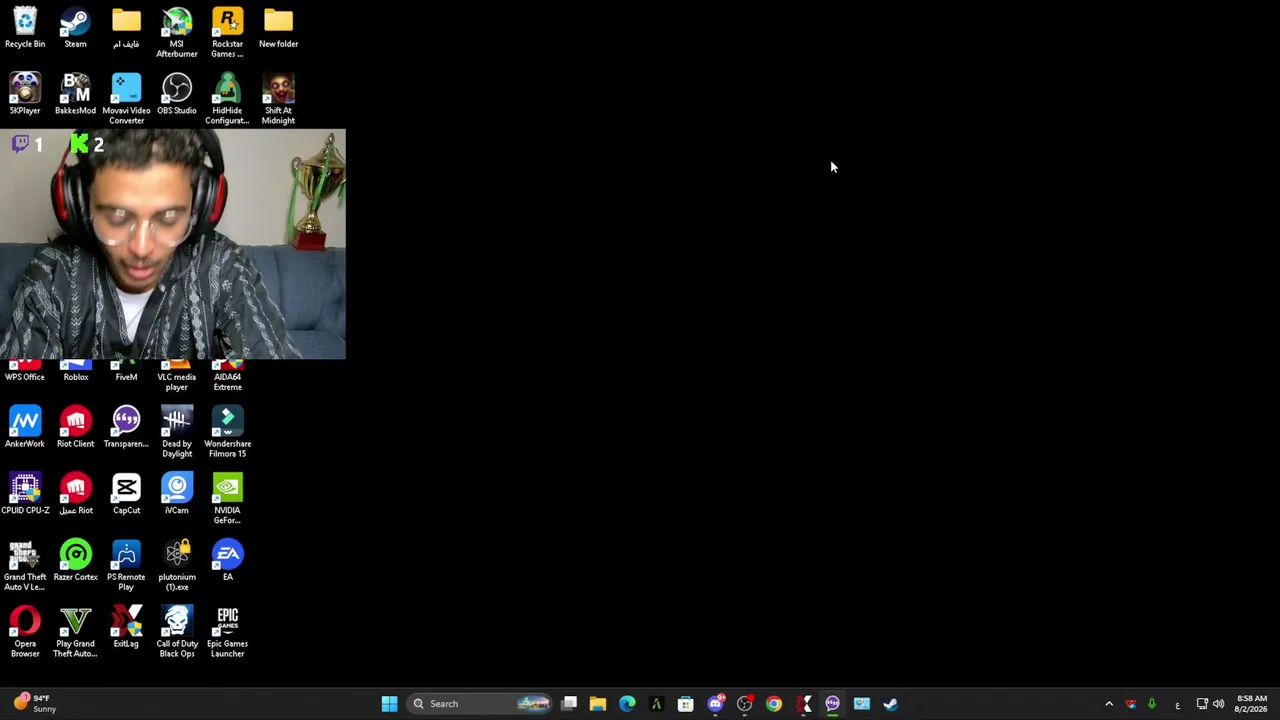Select the HidHide Configuration shortcut
This screenshot has height=720, width=1280.
coord(227,99)
